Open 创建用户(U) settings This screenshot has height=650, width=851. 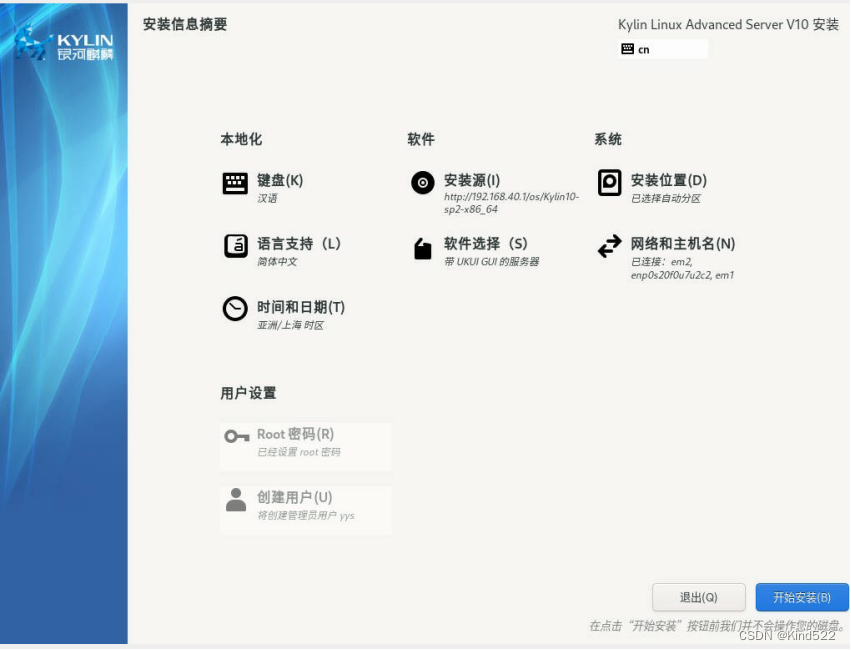coord(306,510)
